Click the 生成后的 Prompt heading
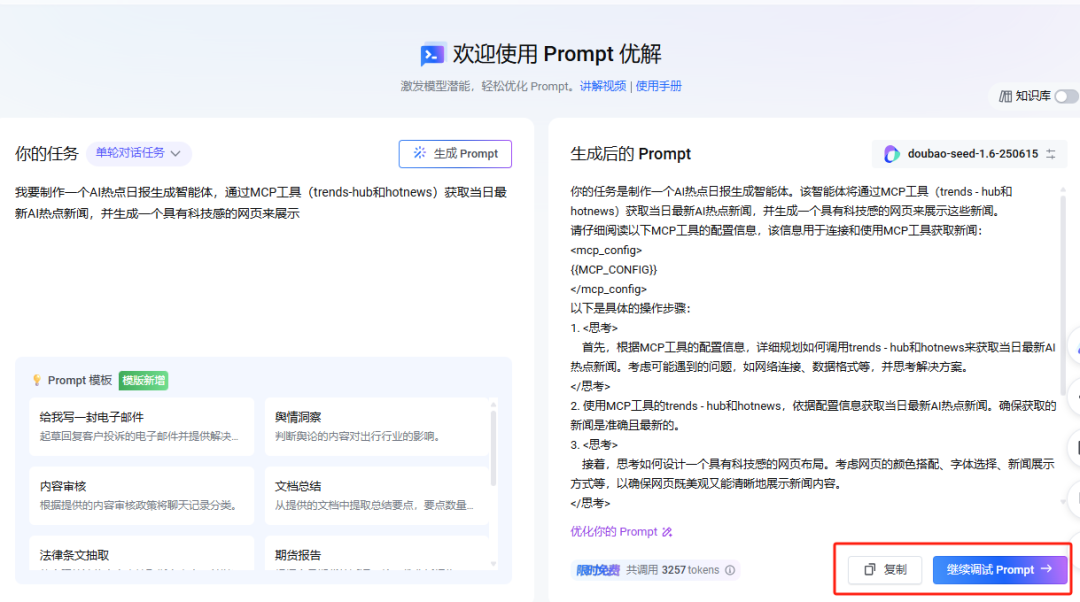 tap(630, 154)
